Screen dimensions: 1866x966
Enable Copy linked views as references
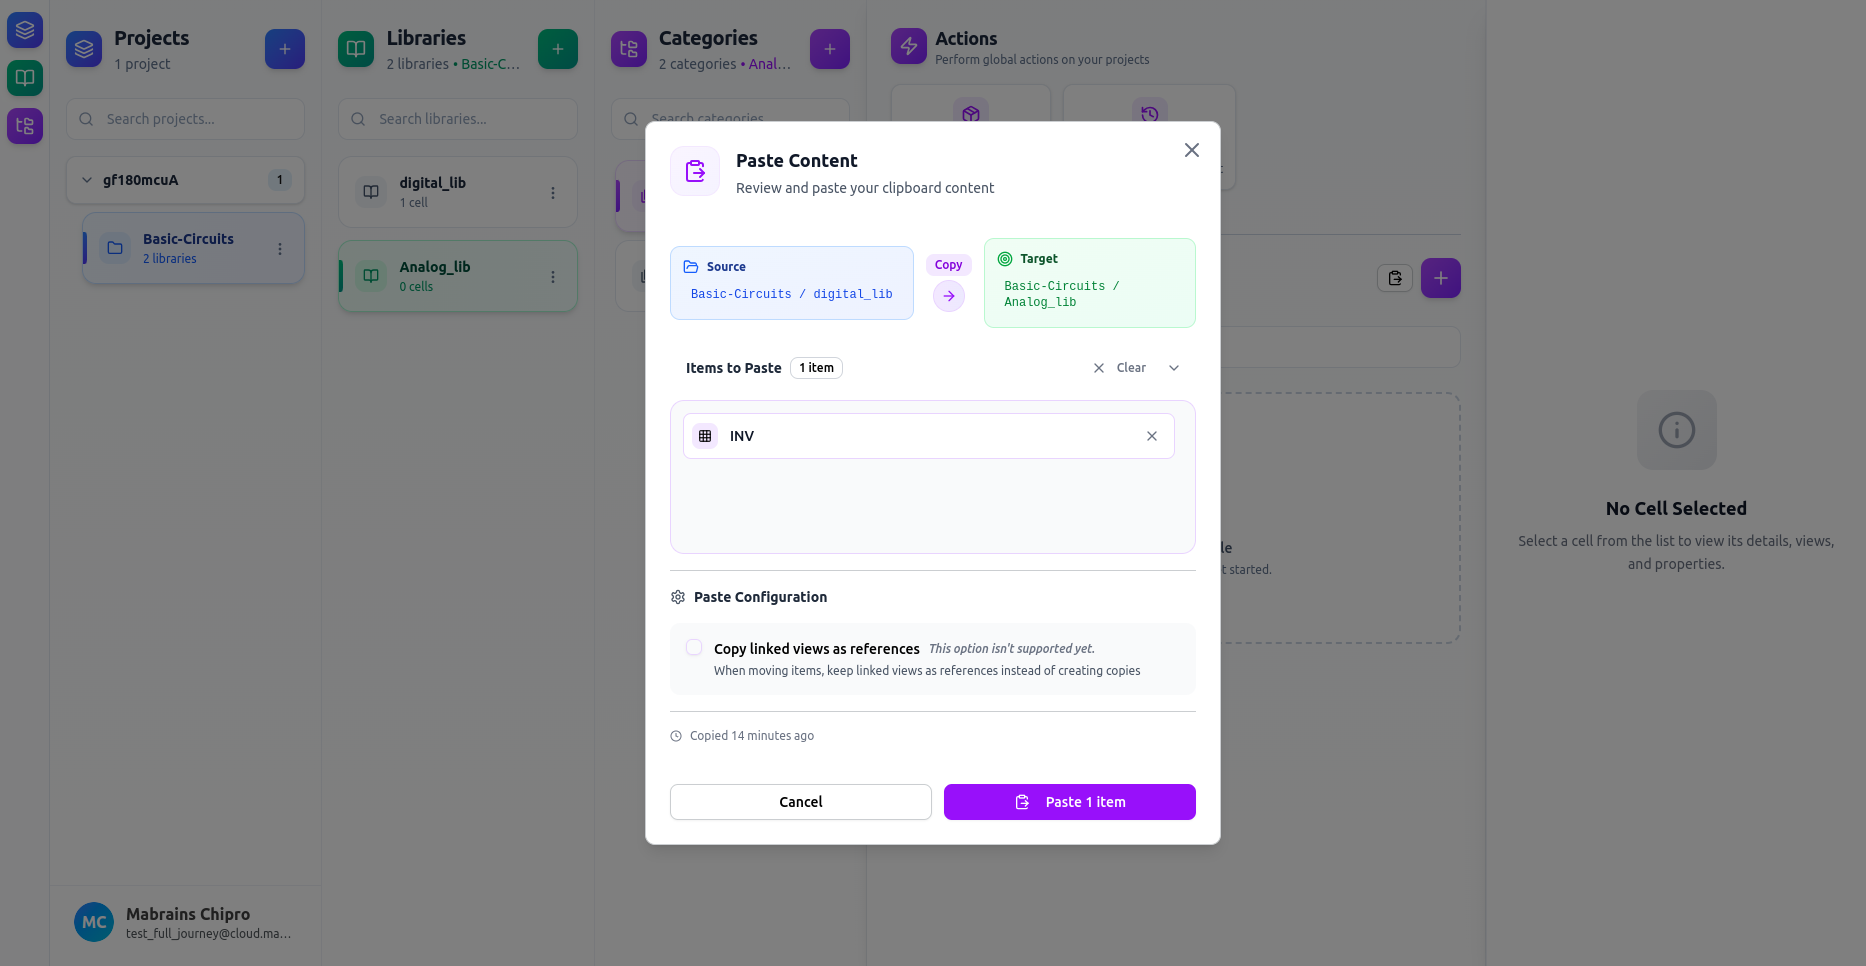click(x=693, y=647)
